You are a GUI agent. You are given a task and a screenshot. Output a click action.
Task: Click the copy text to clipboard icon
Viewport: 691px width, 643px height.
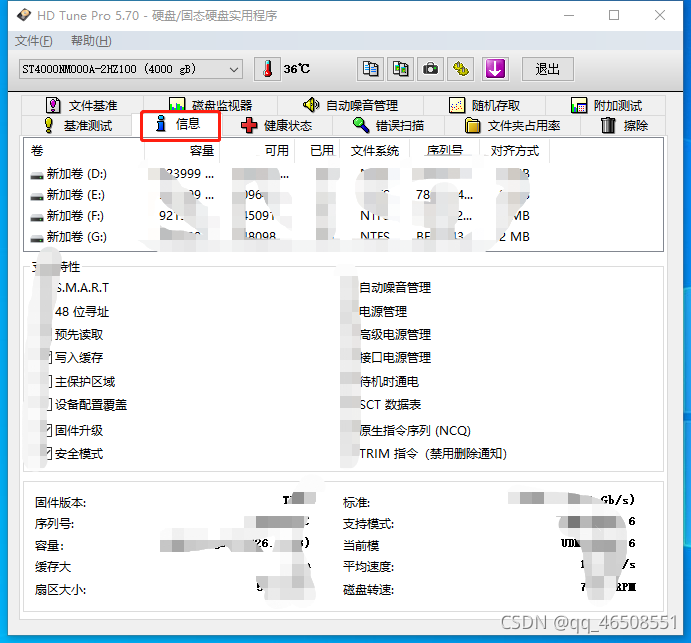370,69
